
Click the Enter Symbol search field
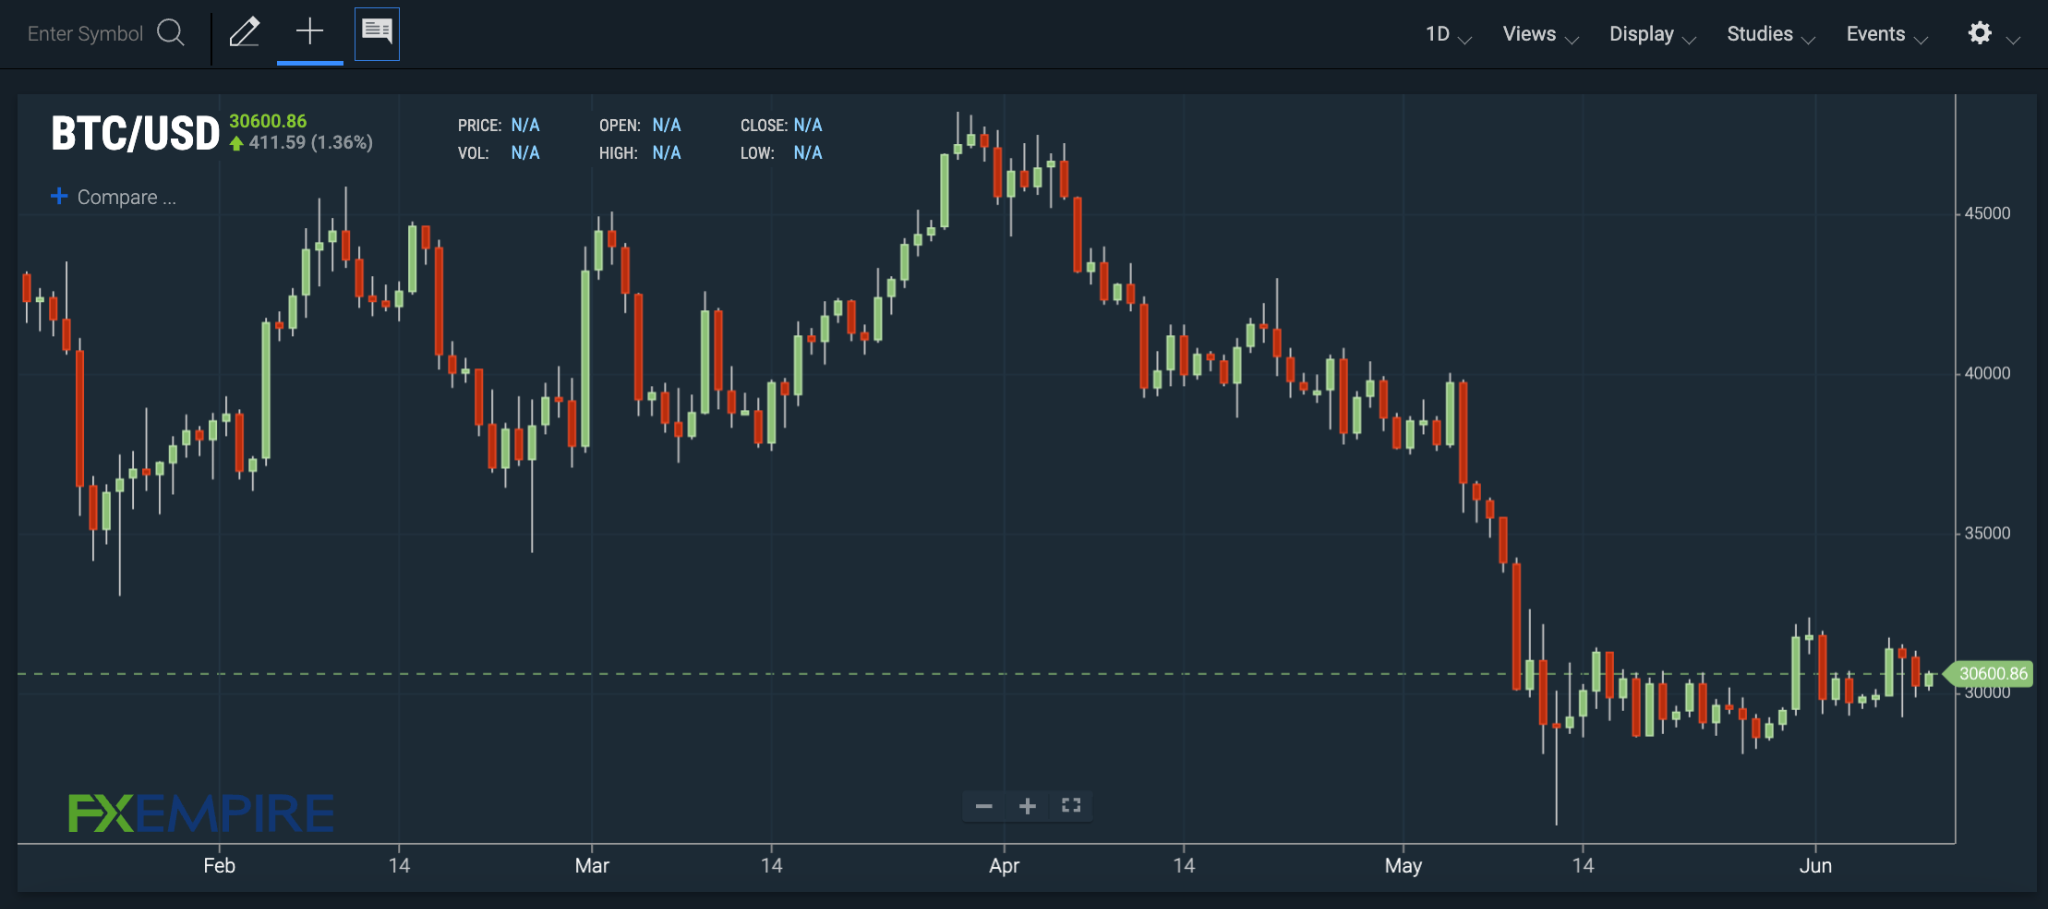pyautogui.click(x=85, y=34)
